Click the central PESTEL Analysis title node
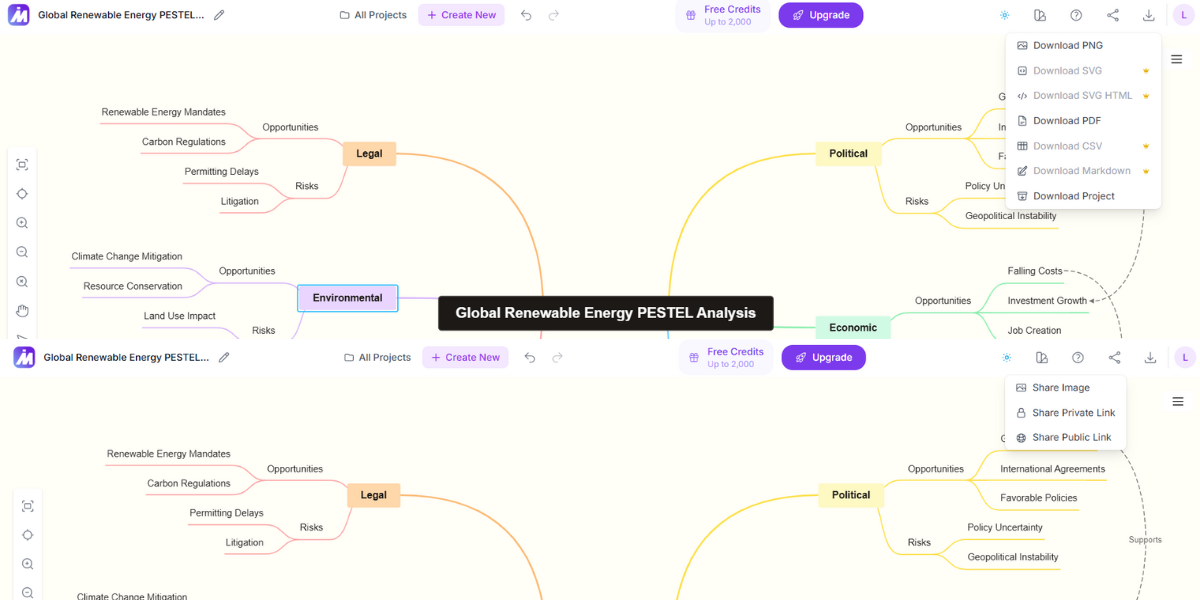This screenshot has height=600, width=1200. [x=605, y=313]
